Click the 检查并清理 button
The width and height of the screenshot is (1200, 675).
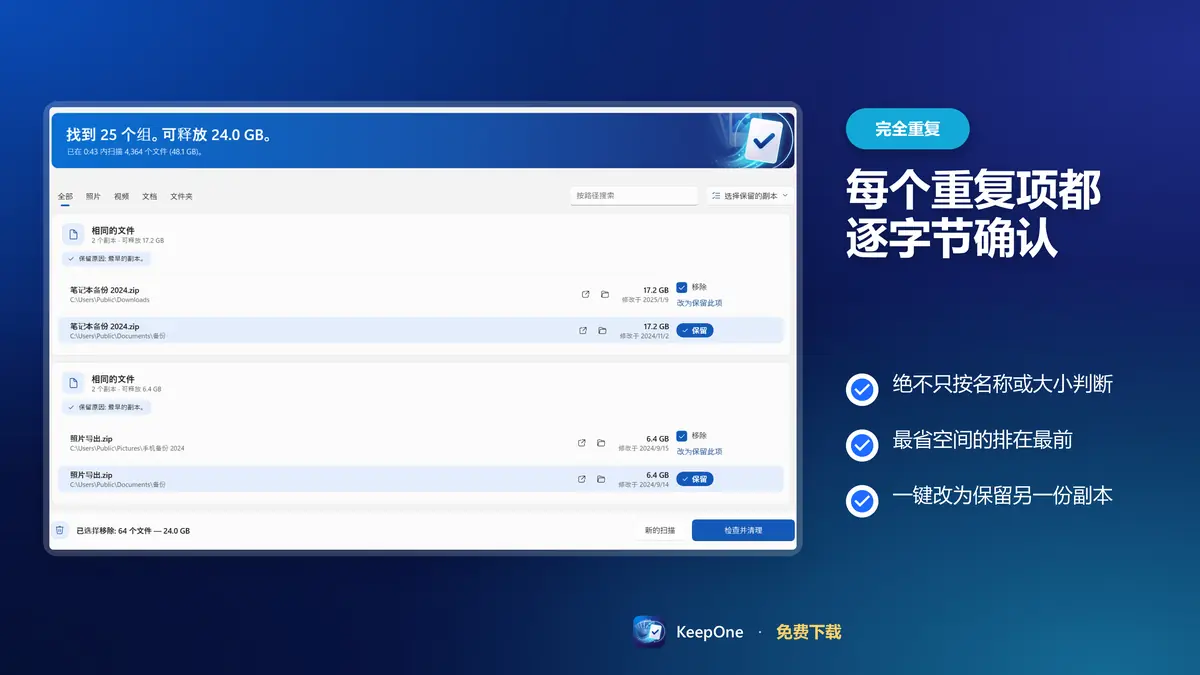click(743, 530)
